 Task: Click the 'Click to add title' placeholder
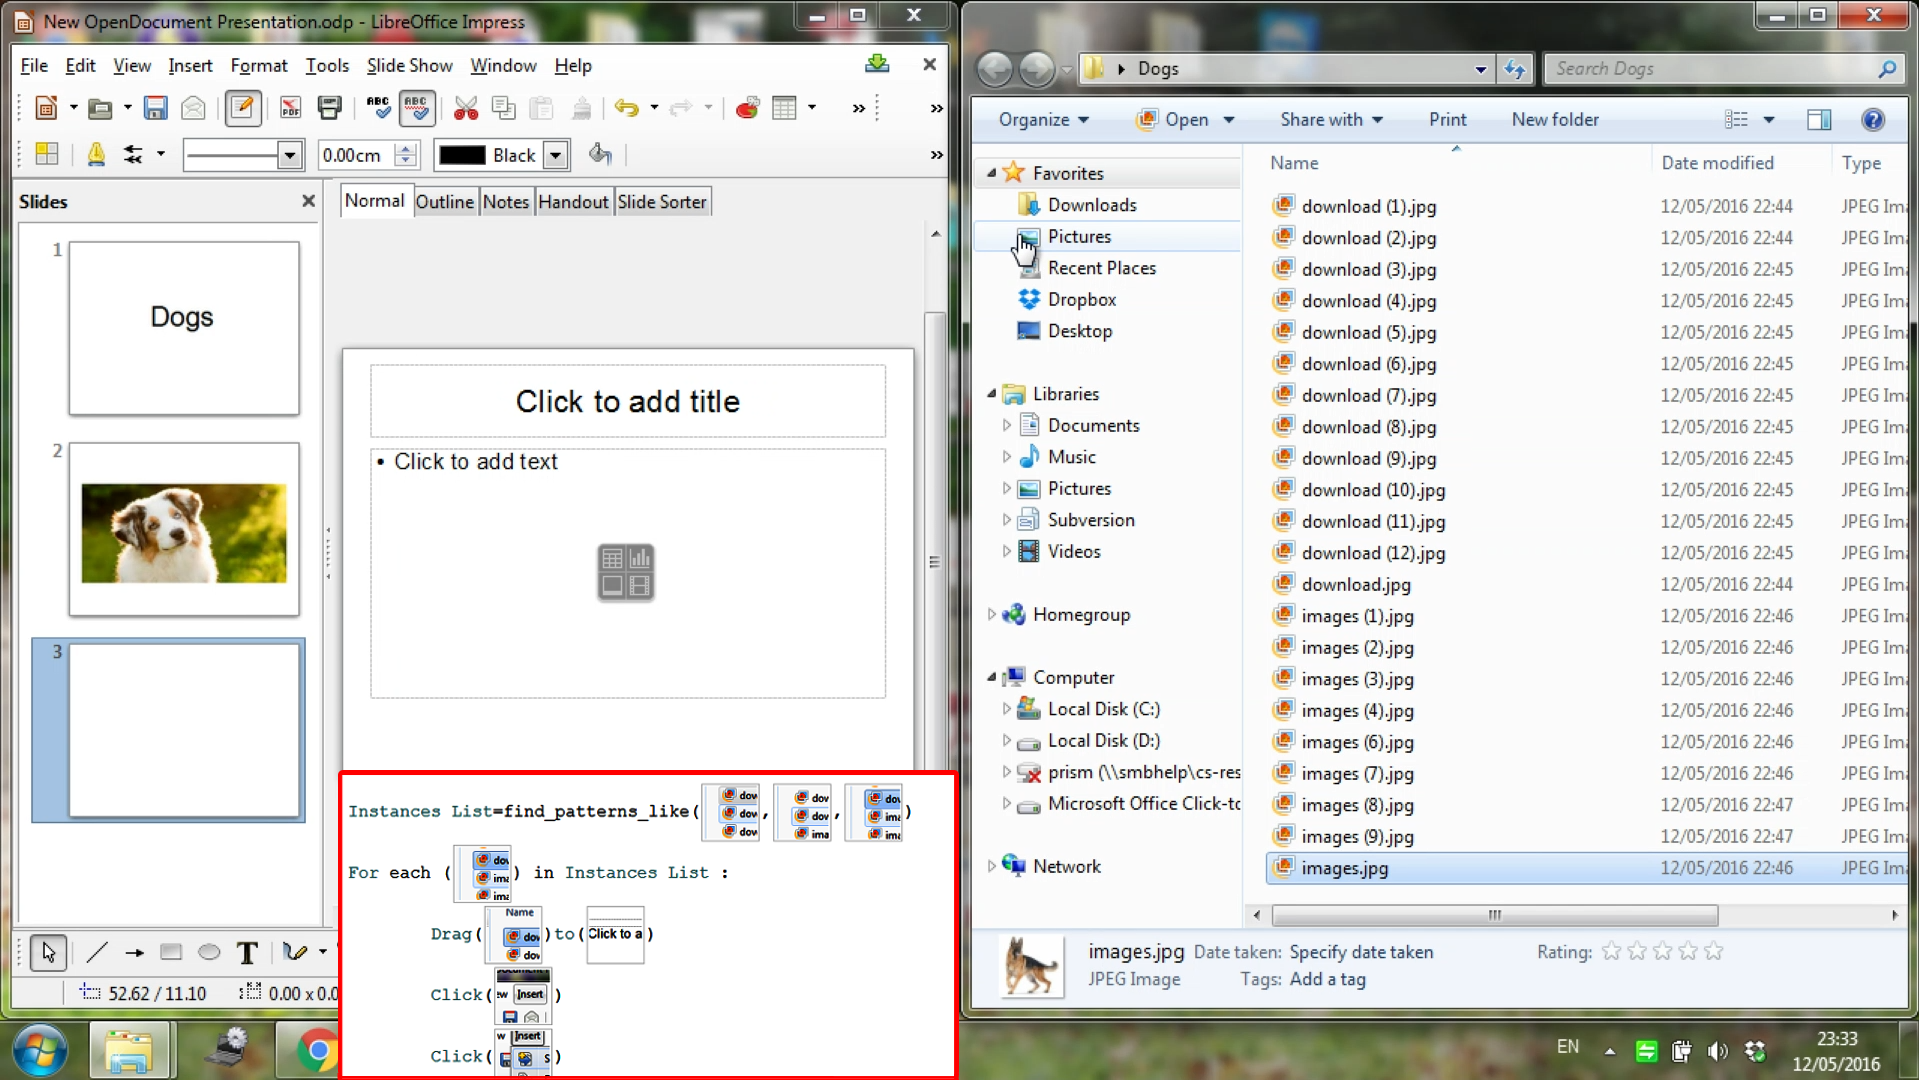click(x=628, y=401)
